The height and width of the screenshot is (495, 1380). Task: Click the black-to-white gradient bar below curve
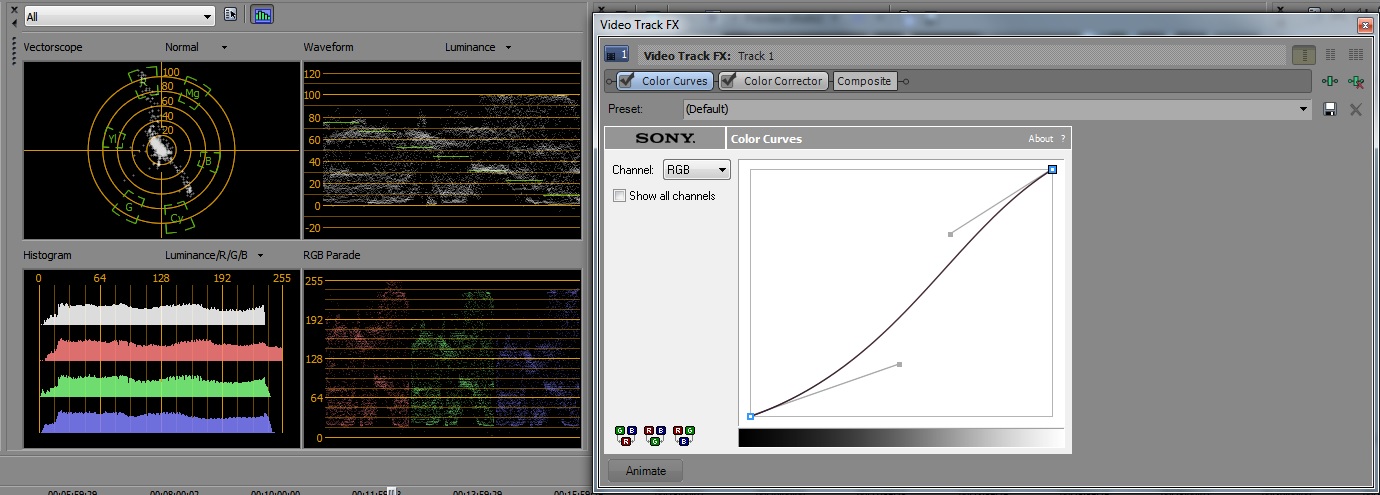pos(901,438)
